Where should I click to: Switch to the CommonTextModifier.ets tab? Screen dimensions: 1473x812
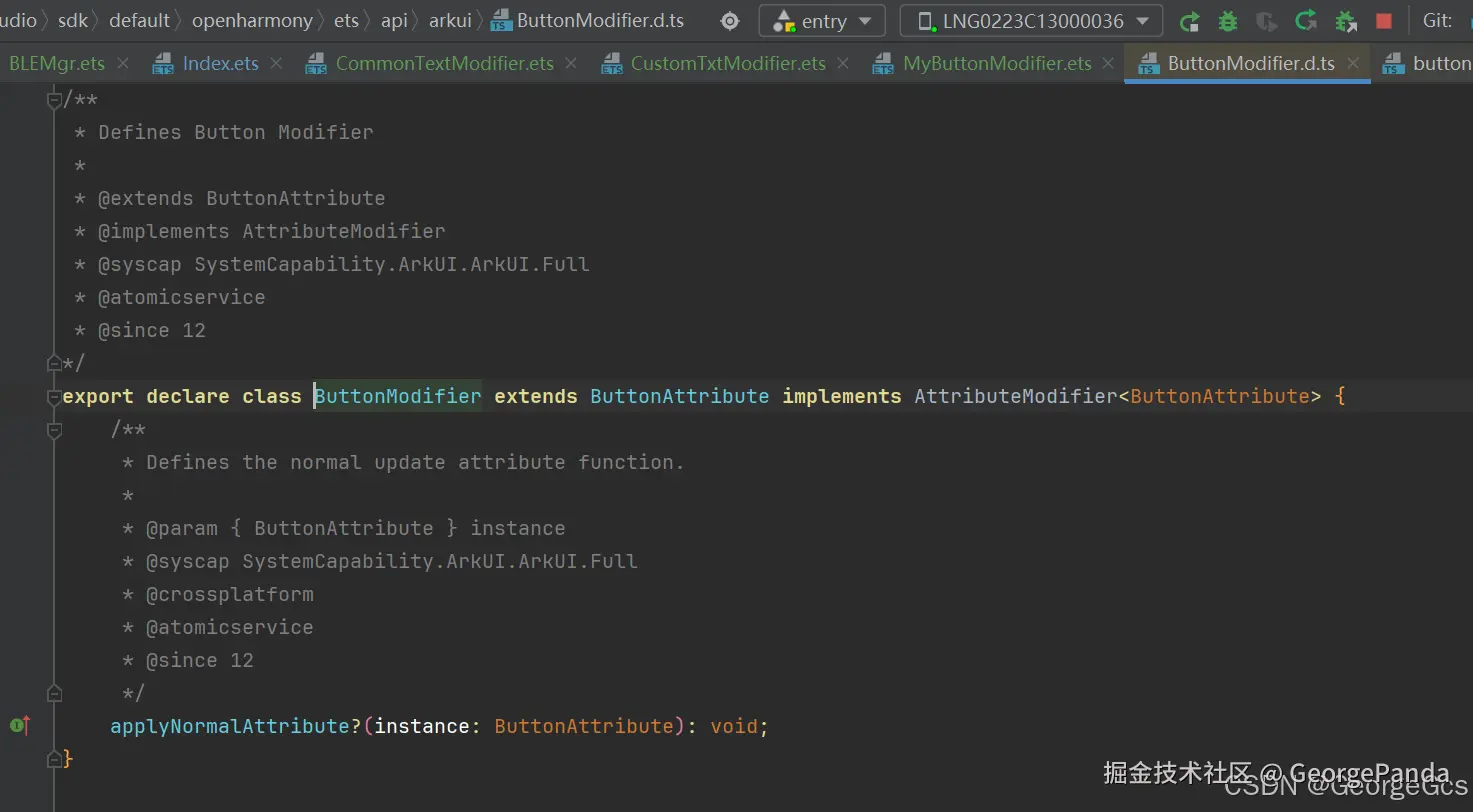coord(444,63)
